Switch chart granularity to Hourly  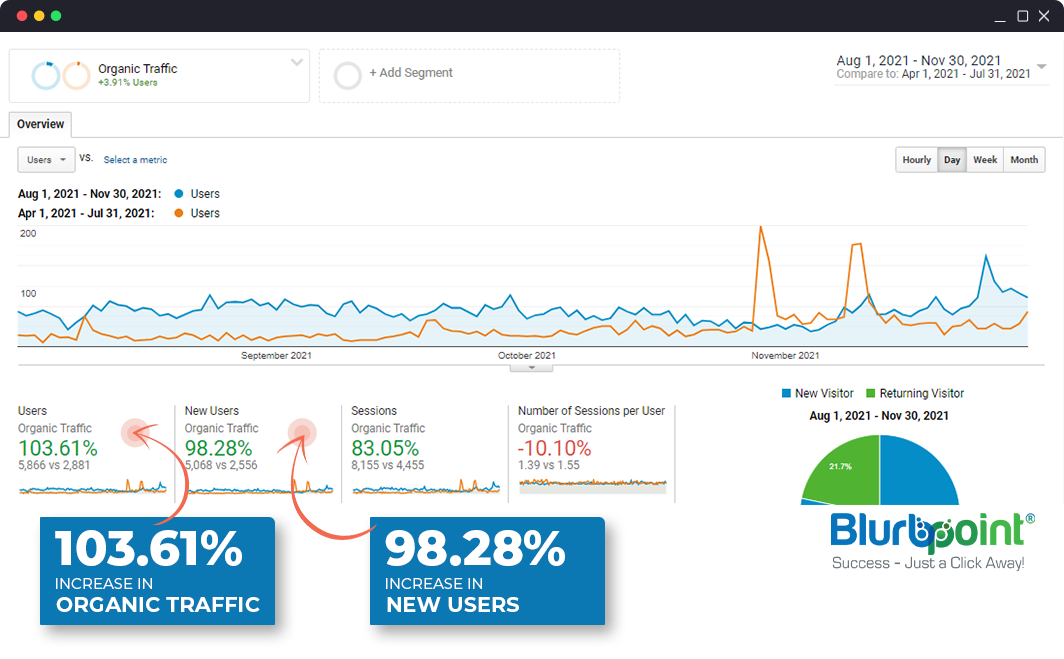click(x=916, y=160)
